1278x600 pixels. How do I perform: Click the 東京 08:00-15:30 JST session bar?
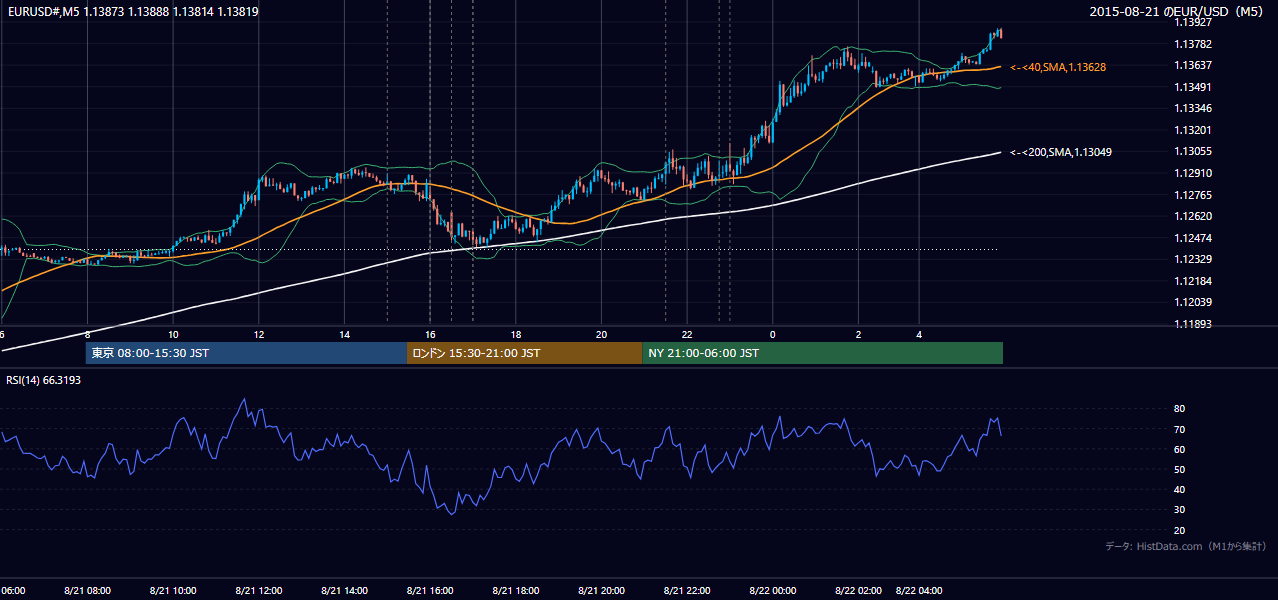point(246,353)
